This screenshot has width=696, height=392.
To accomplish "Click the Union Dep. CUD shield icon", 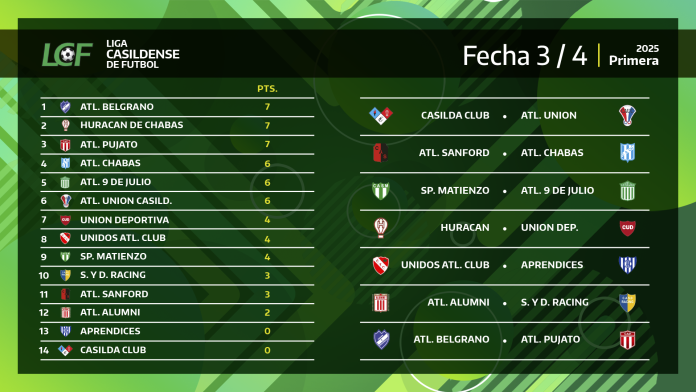I will (627, 228).
